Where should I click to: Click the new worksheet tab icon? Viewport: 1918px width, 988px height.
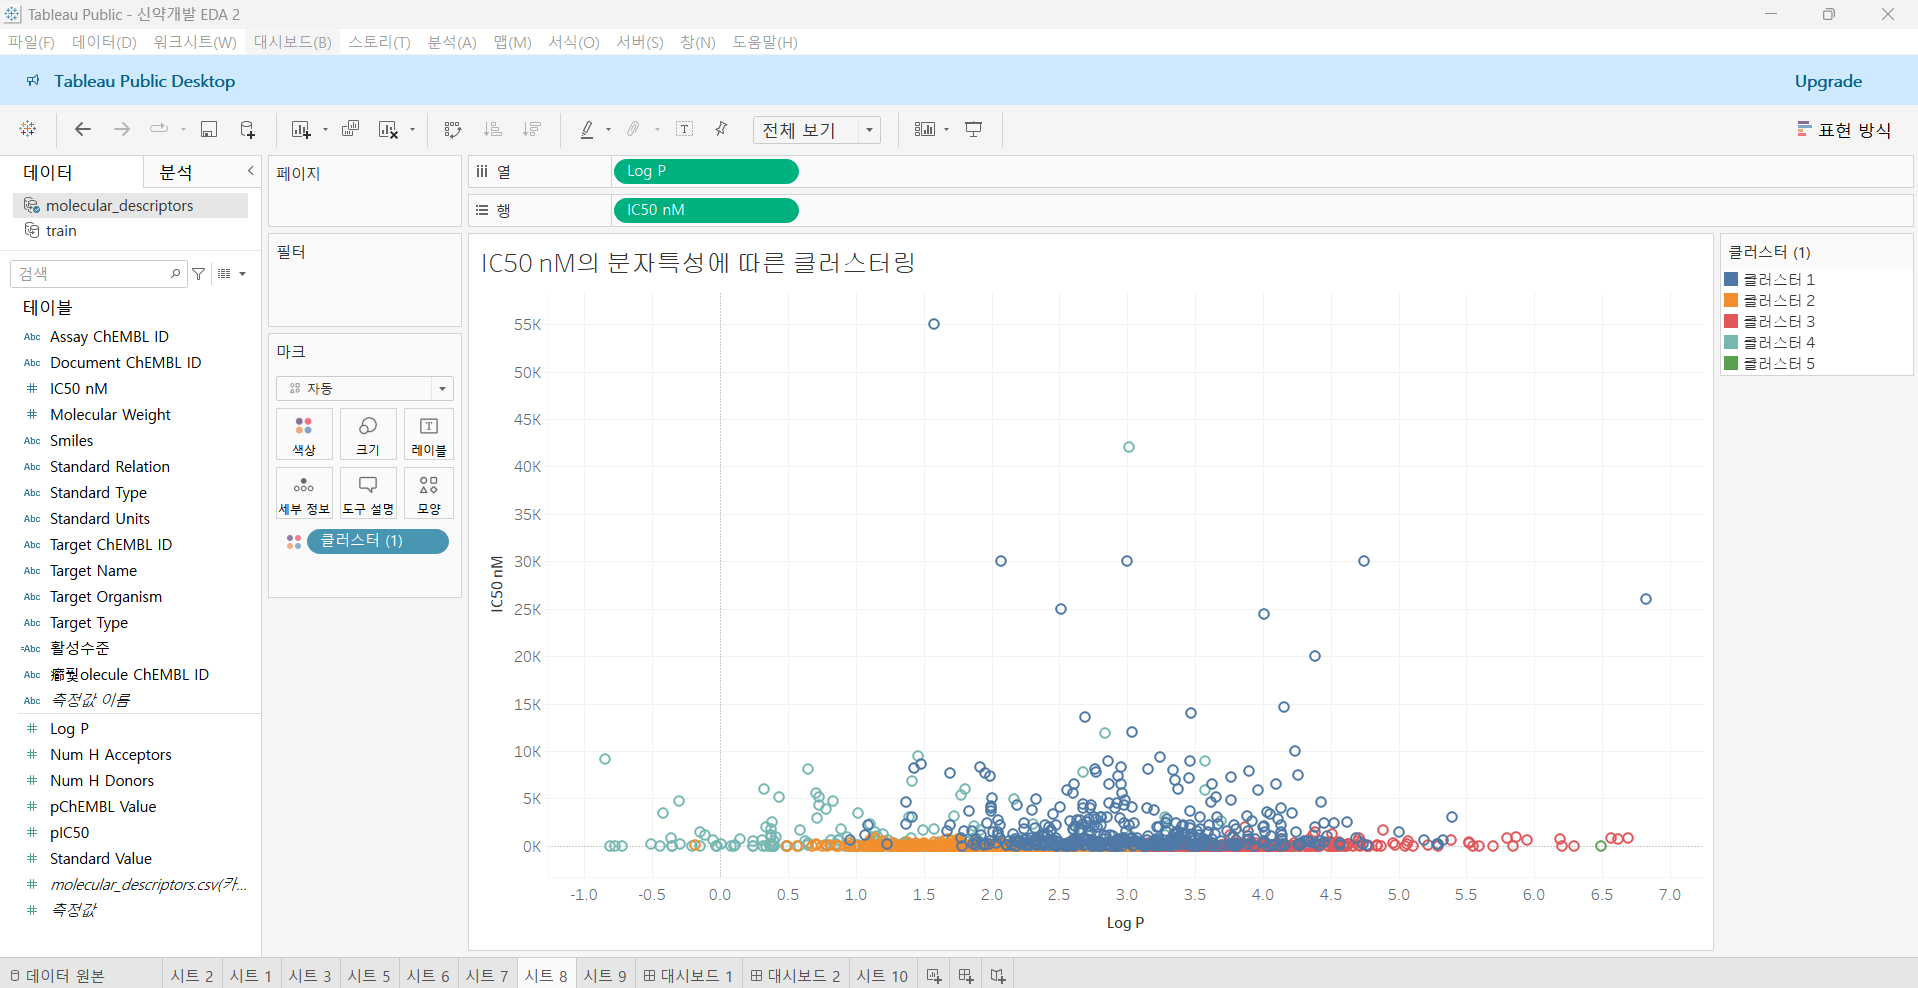(x=934, y=975)
